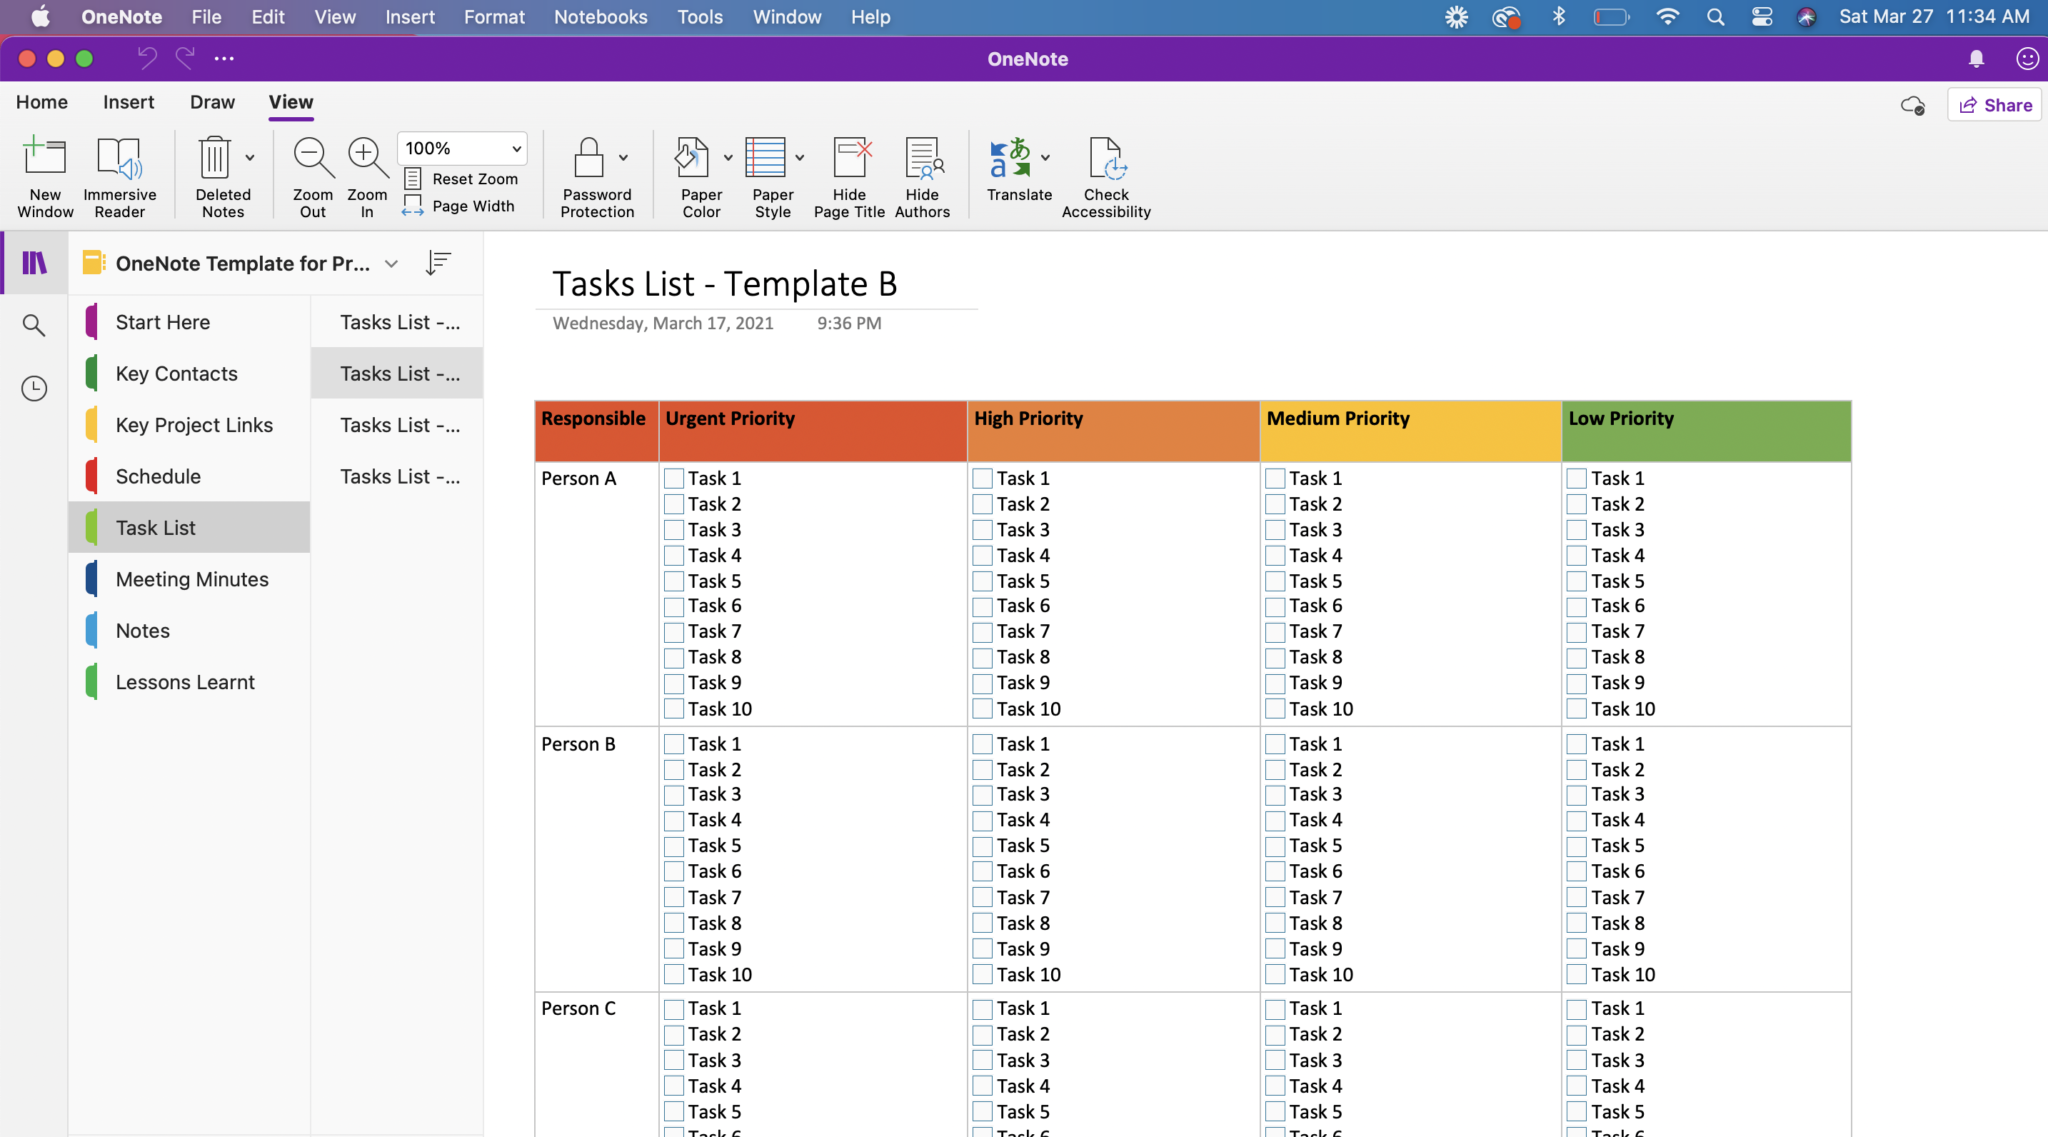Select the View tab in ribbon
The width and height of the screenshot is (2048, 1137).
point(291,101)
